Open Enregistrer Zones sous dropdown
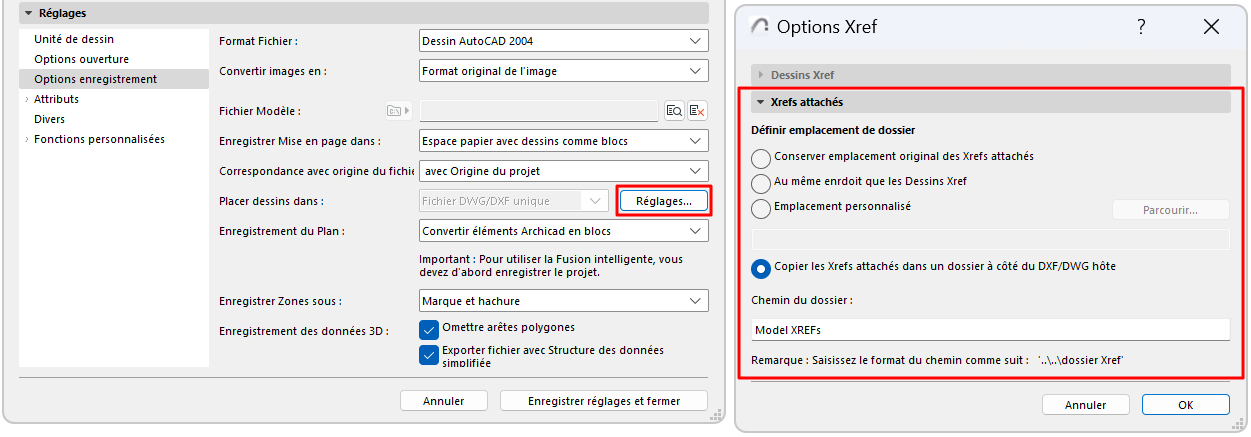The width and height of the screenshot is (1251, 437). [x=563, y=301]
